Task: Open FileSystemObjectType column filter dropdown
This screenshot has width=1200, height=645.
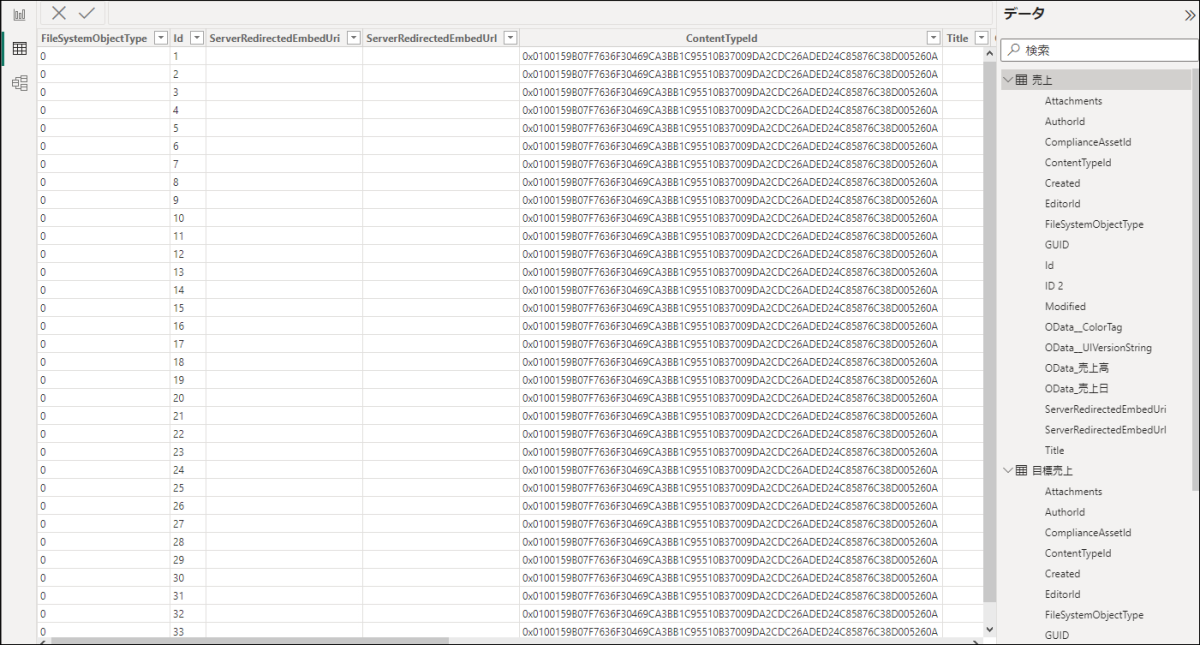Action: point(160,38)
